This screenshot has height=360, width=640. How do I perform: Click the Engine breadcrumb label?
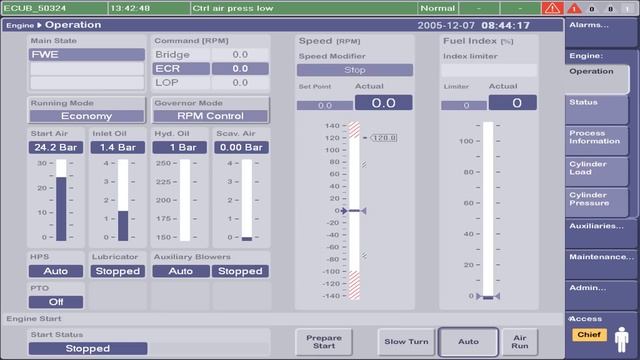click(20, 25)
